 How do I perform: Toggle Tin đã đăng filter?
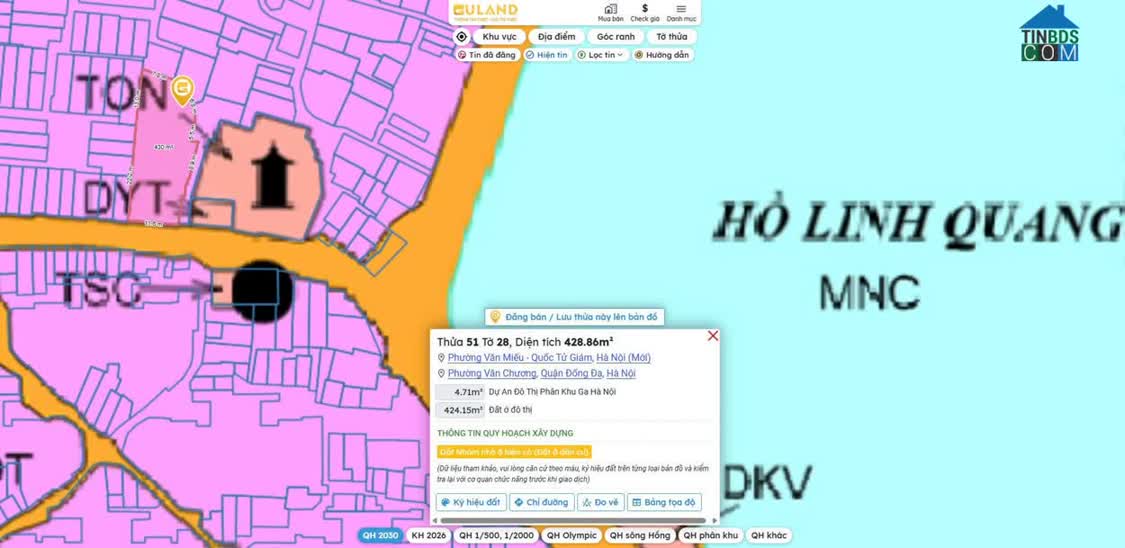coord(487,55)
